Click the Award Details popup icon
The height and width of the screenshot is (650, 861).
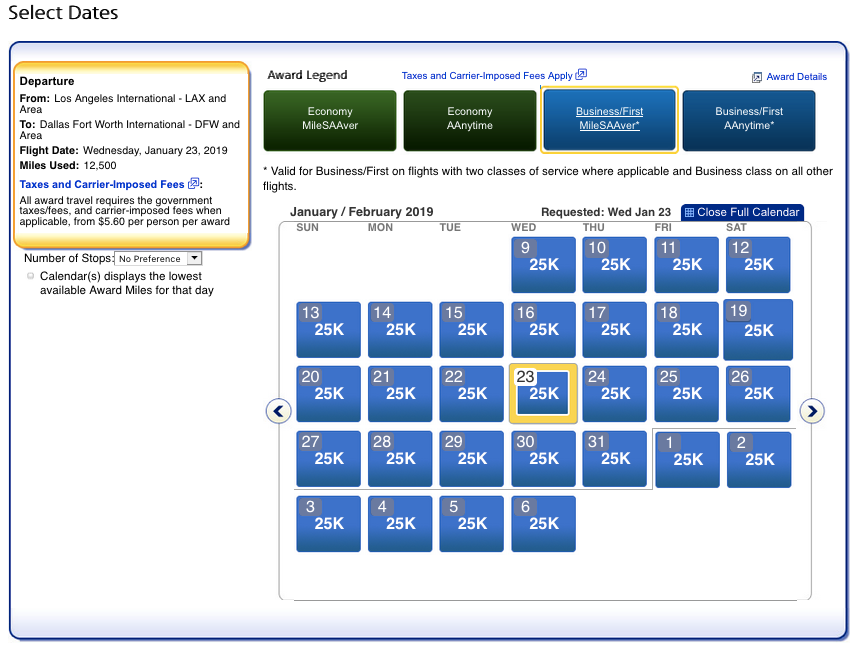(x=757, y=77)
